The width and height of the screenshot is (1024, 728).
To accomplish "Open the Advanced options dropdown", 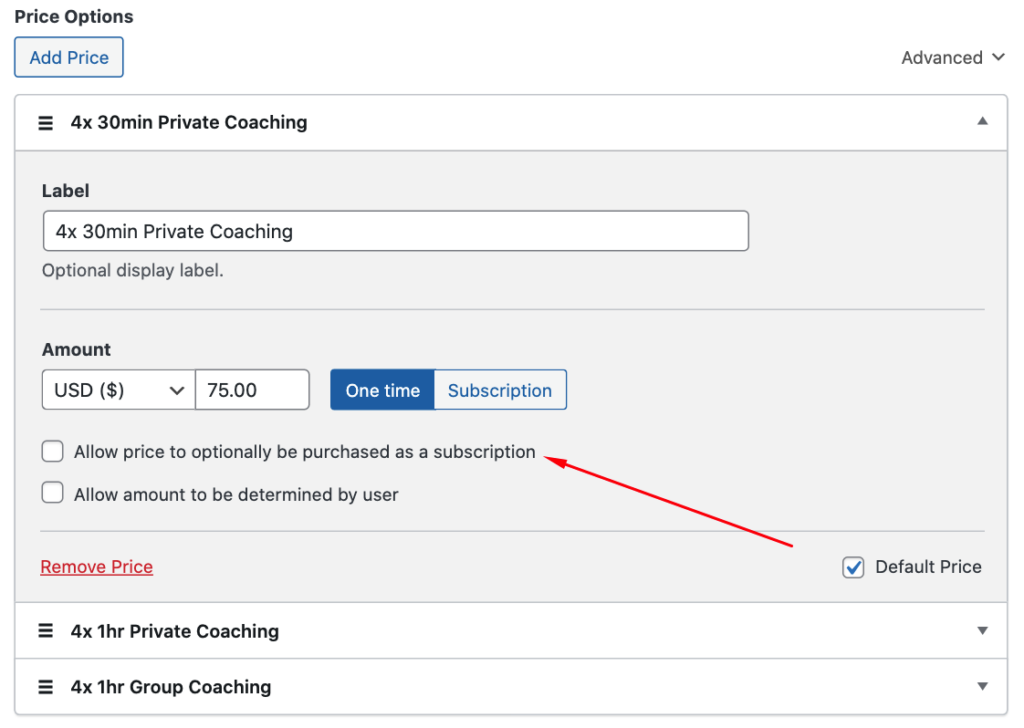I will coord(952,58).
